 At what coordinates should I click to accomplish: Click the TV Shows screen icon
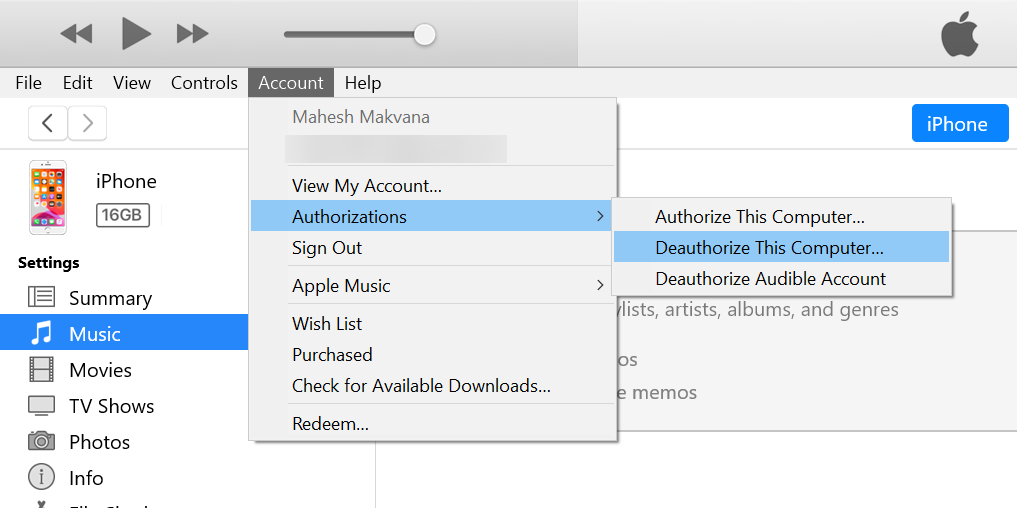pos(42,405)
